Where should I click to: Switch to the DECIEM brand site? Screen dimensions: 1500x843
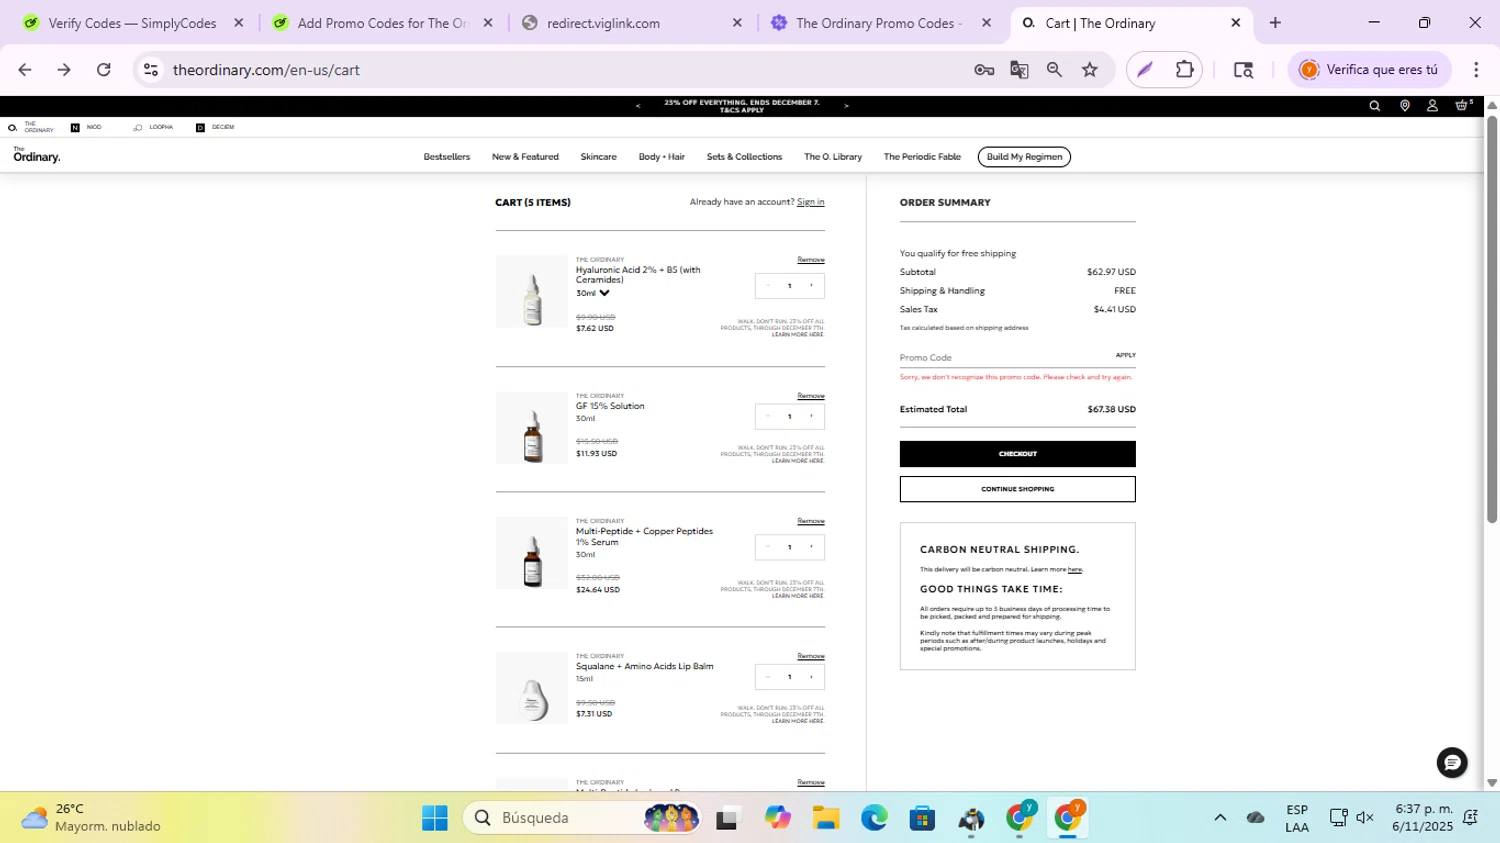215,128
